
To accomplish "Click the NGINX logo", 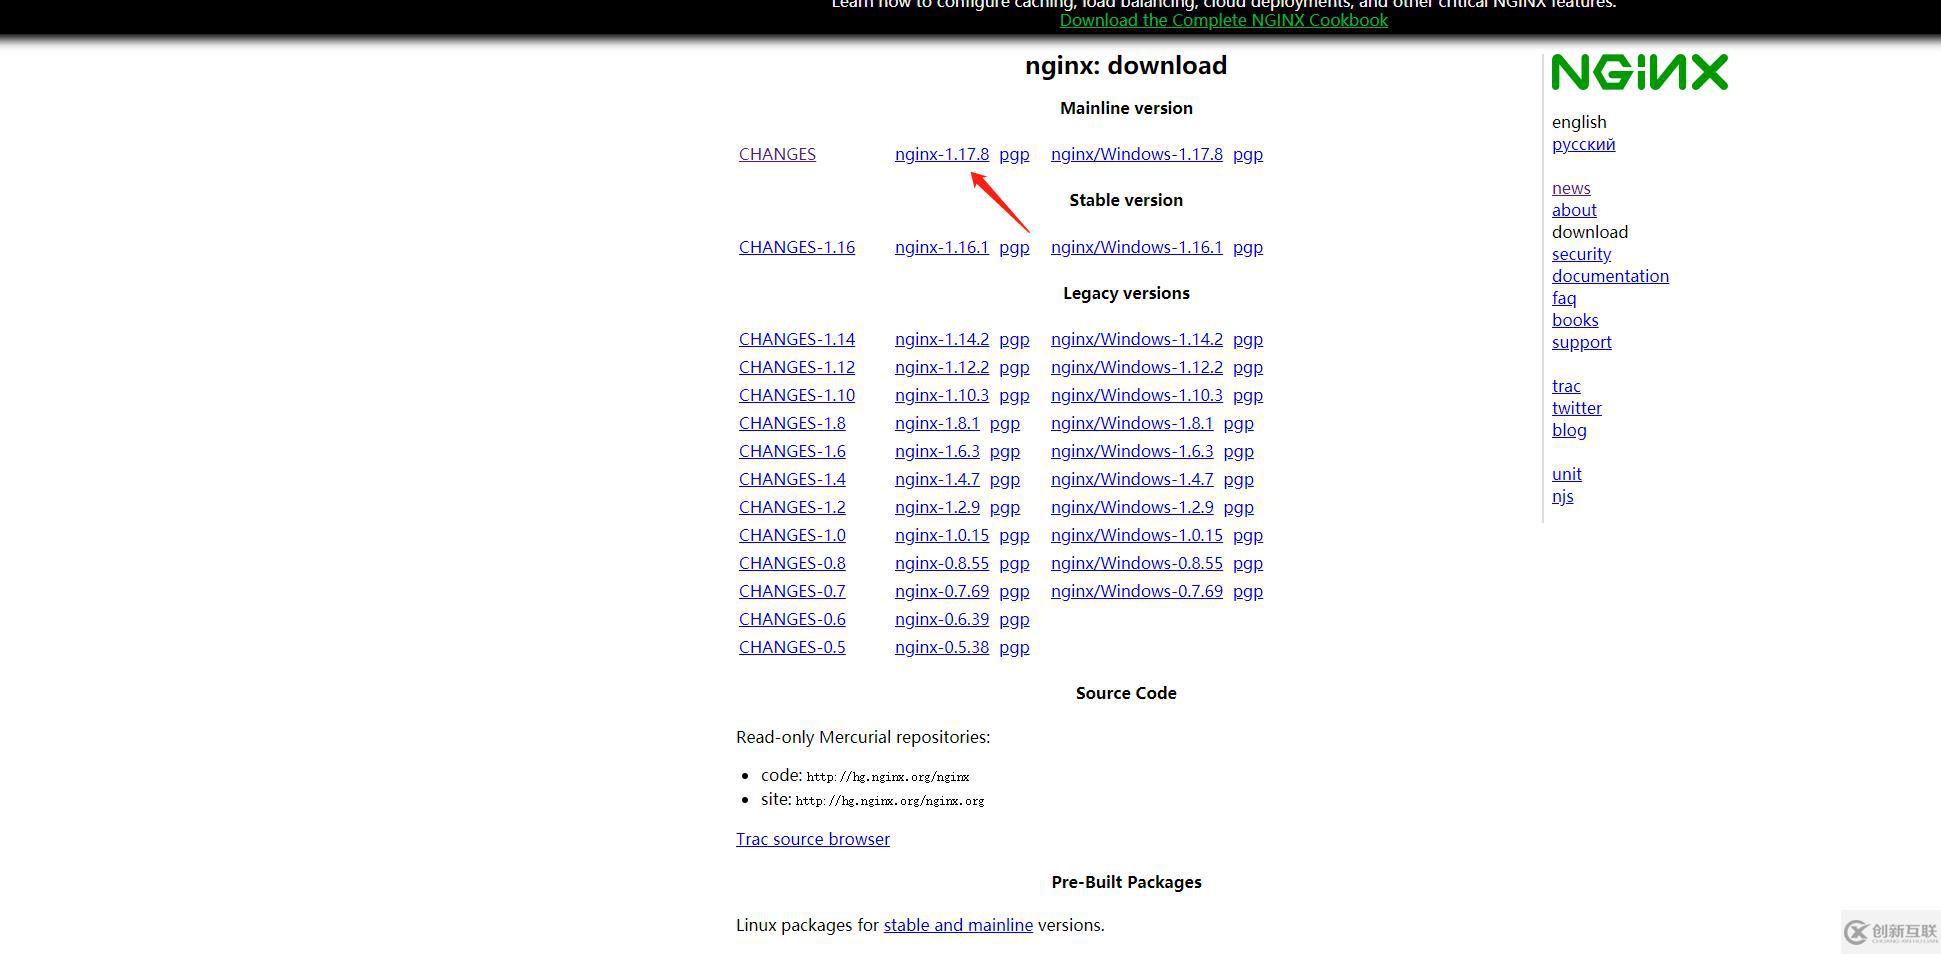I will (x=1639, y=72).
